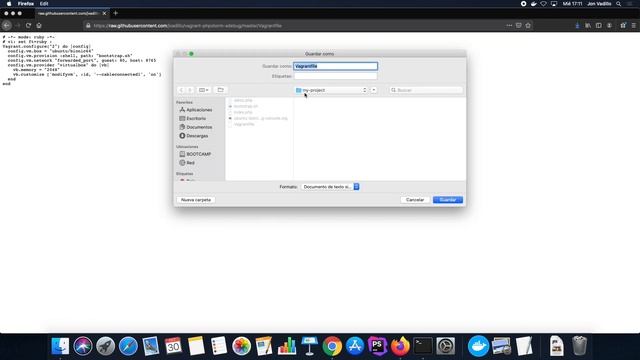
Task: Open the Firefox hamburger menu
Action: point(633,25)
